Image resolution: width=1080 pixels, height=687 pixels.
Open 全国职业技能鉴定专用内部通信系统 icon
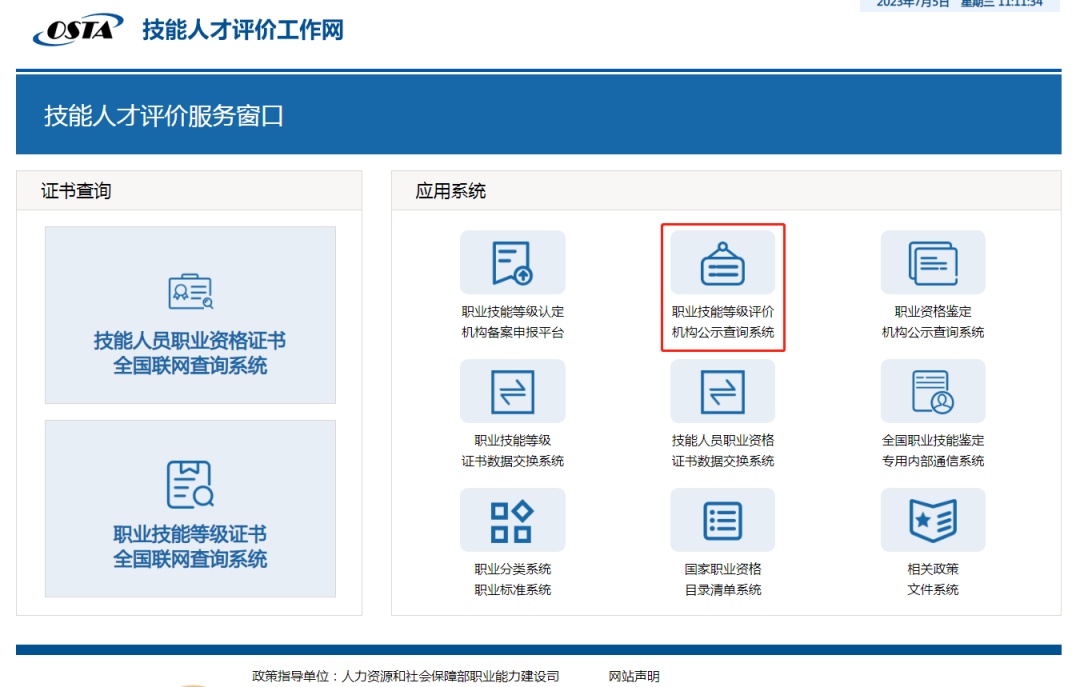932,391
